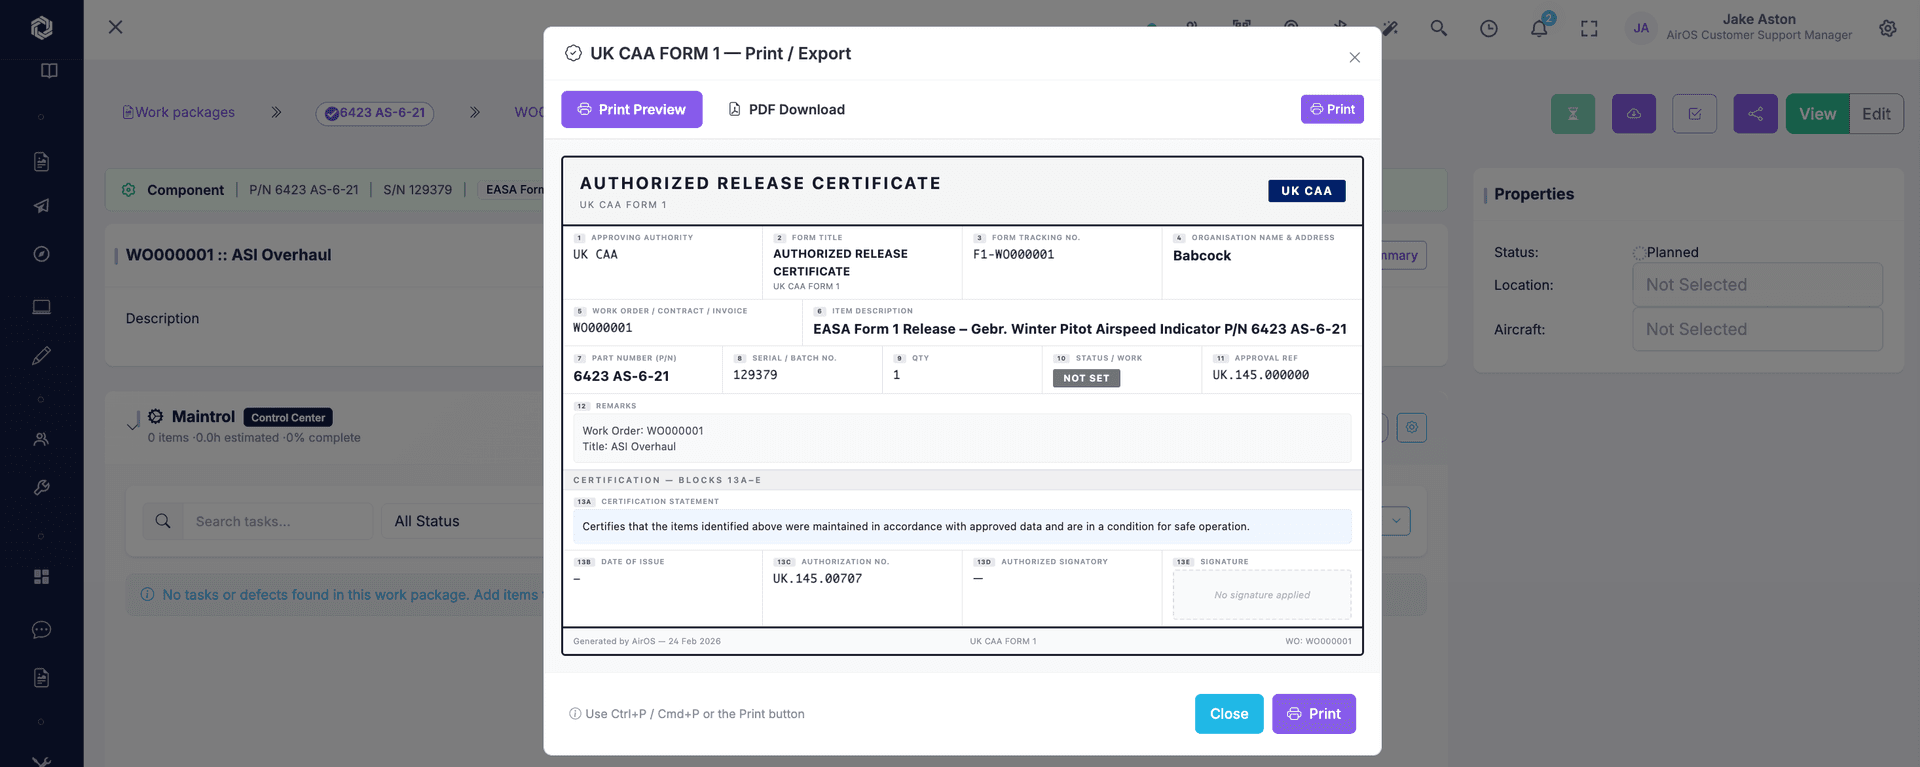This screenshot has height=767, width=1920.
Task: Click the green hourglass button
Action: [x=1573, y=114]
